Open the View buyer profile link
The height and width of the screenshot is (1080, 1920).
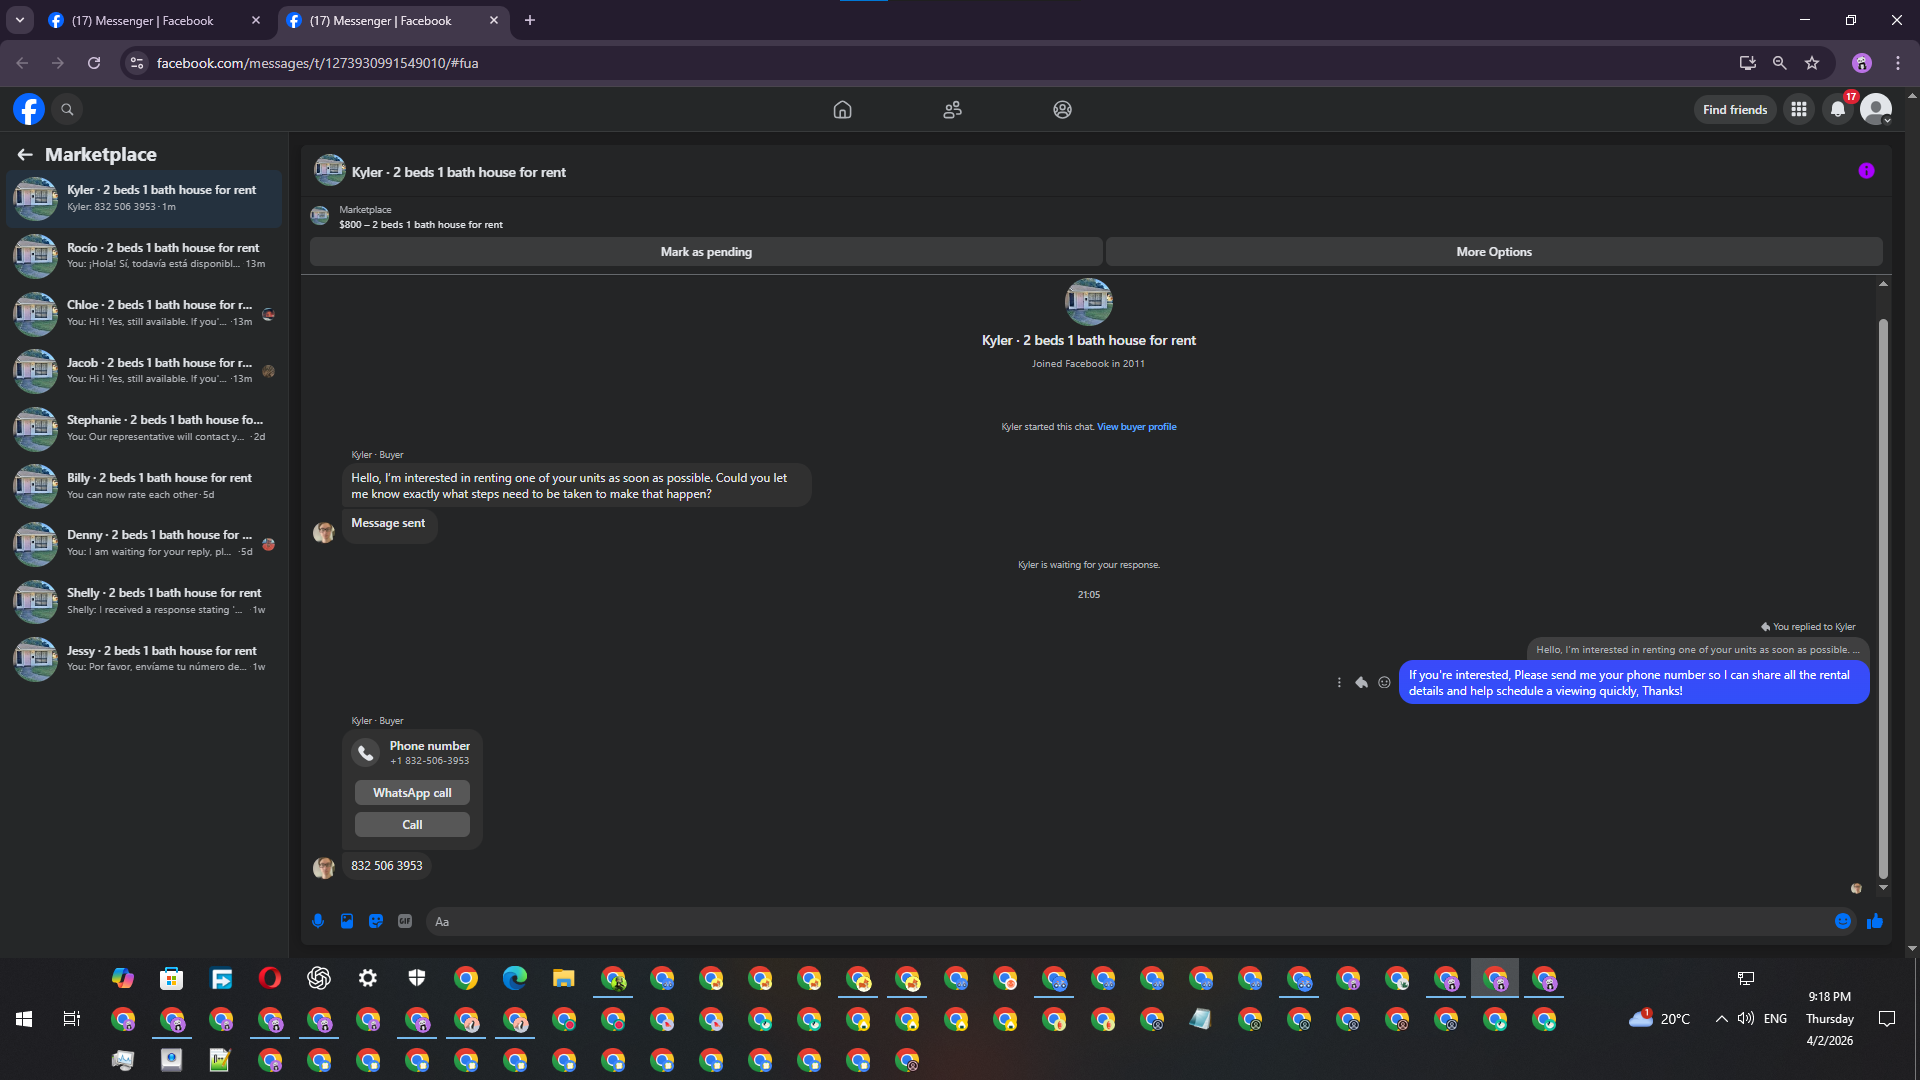click(1137, 427)
